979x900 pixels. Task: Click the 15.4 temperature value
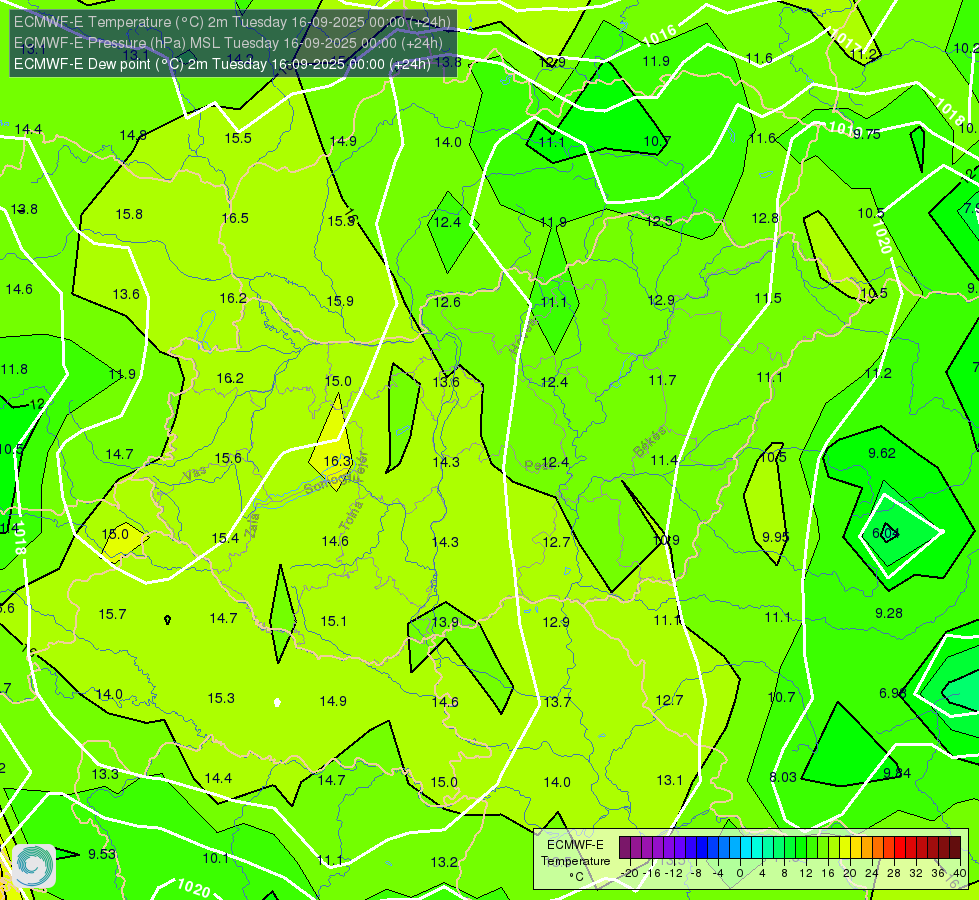pos(225,538)
